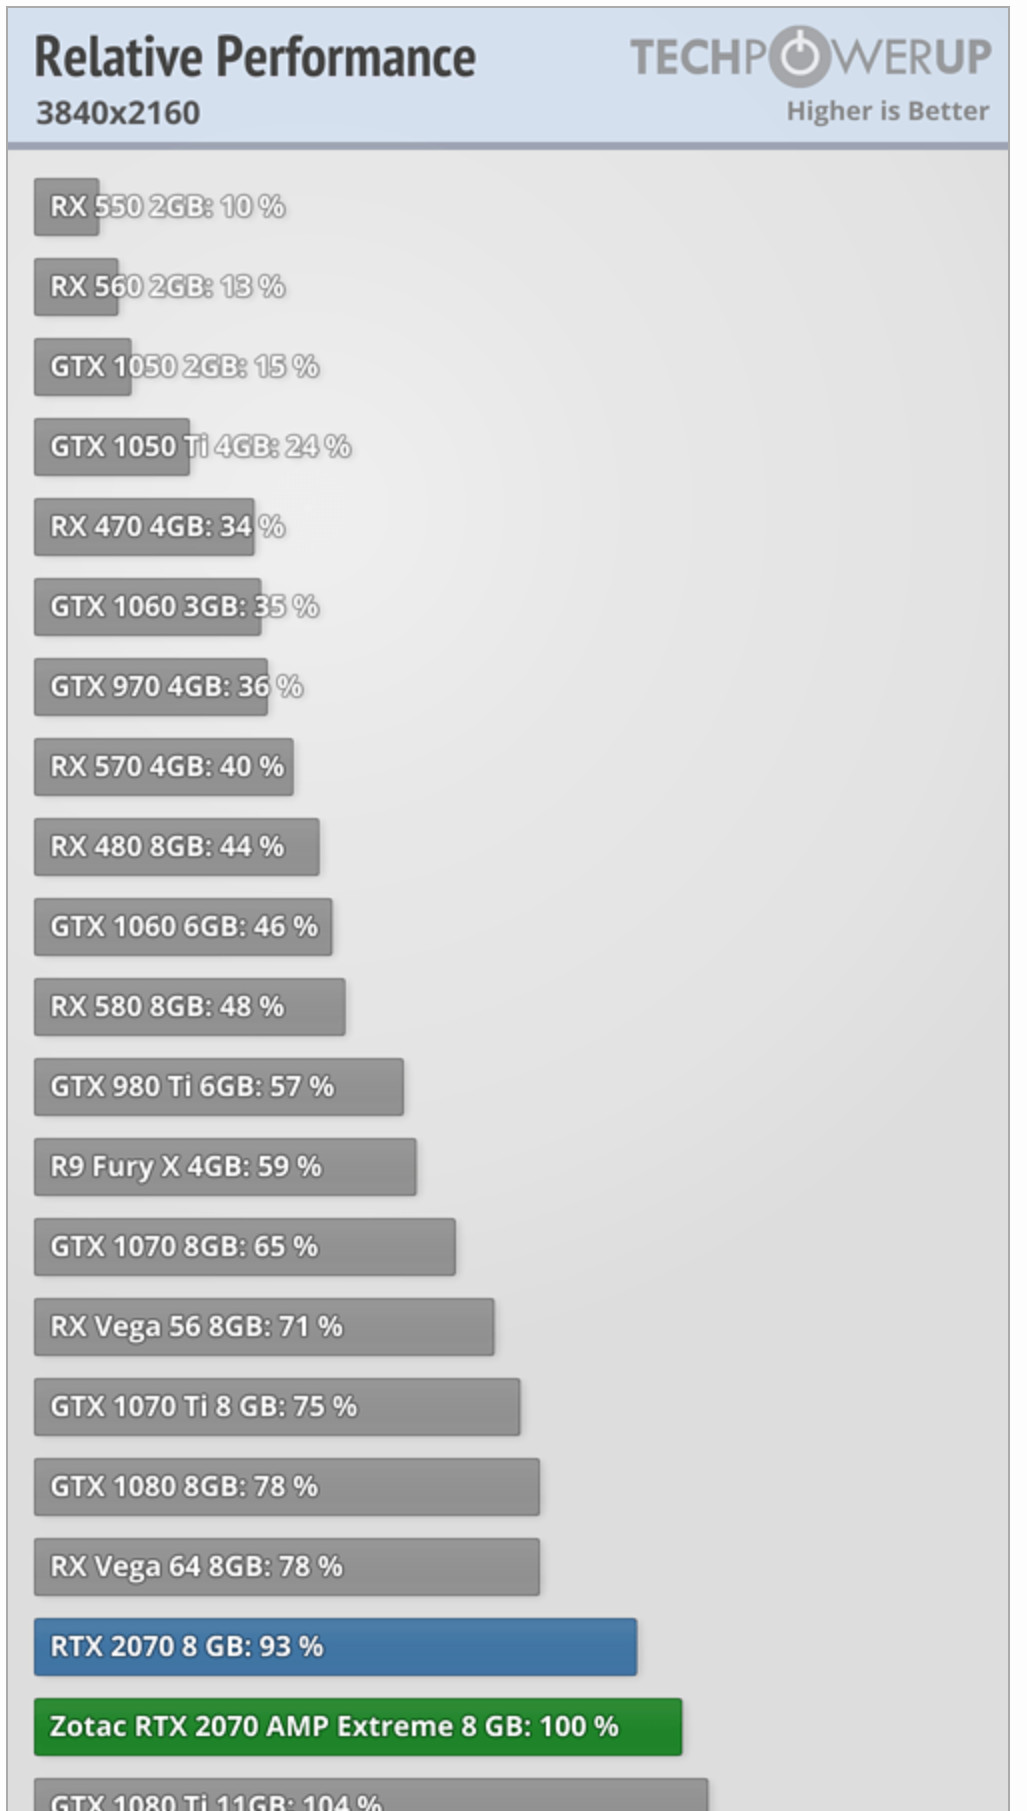Click the Higher is Better caption
The height and width of the screenshot is (1811, 1027).
coord(887,111)
